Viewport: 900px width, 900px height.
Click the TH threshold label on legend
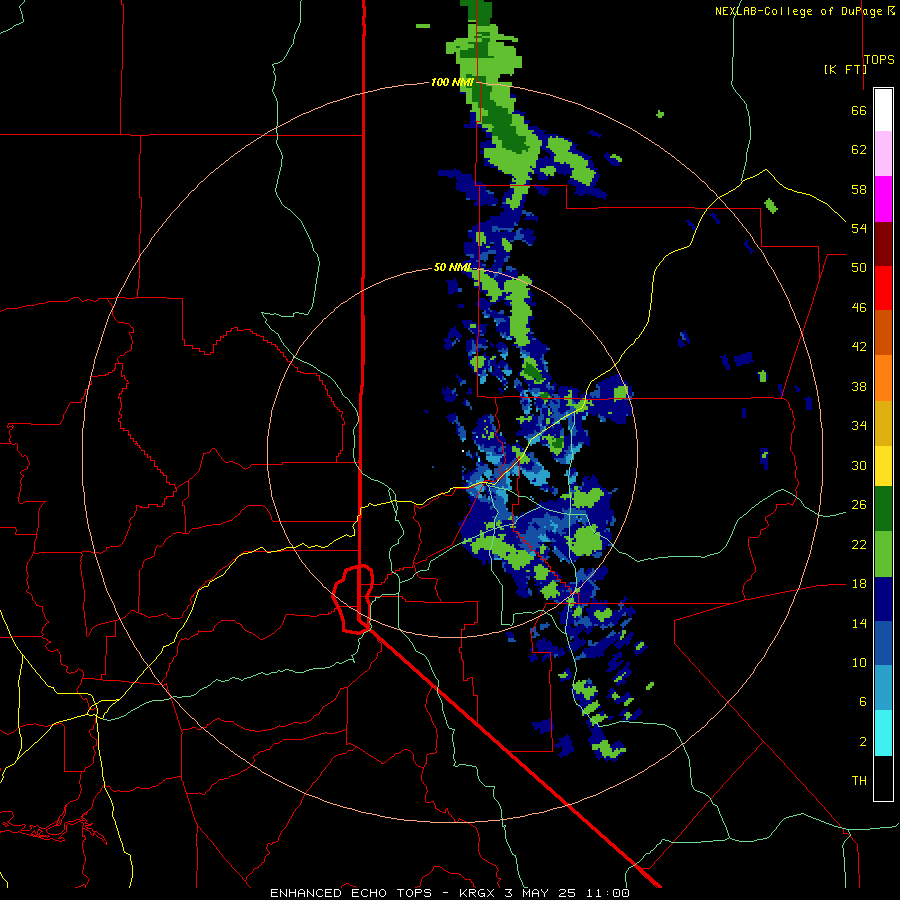click(x=859, y=780)
